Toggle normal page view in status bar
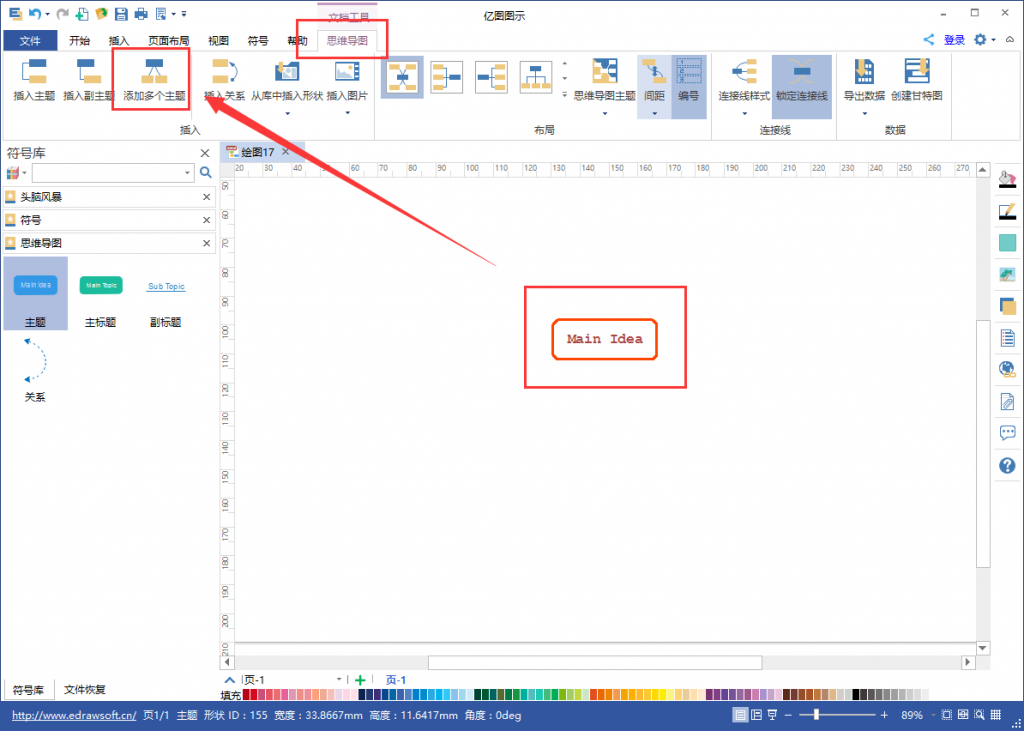Image resolution: width=1024 pixels, height=731 pixels. coord(740,715)
